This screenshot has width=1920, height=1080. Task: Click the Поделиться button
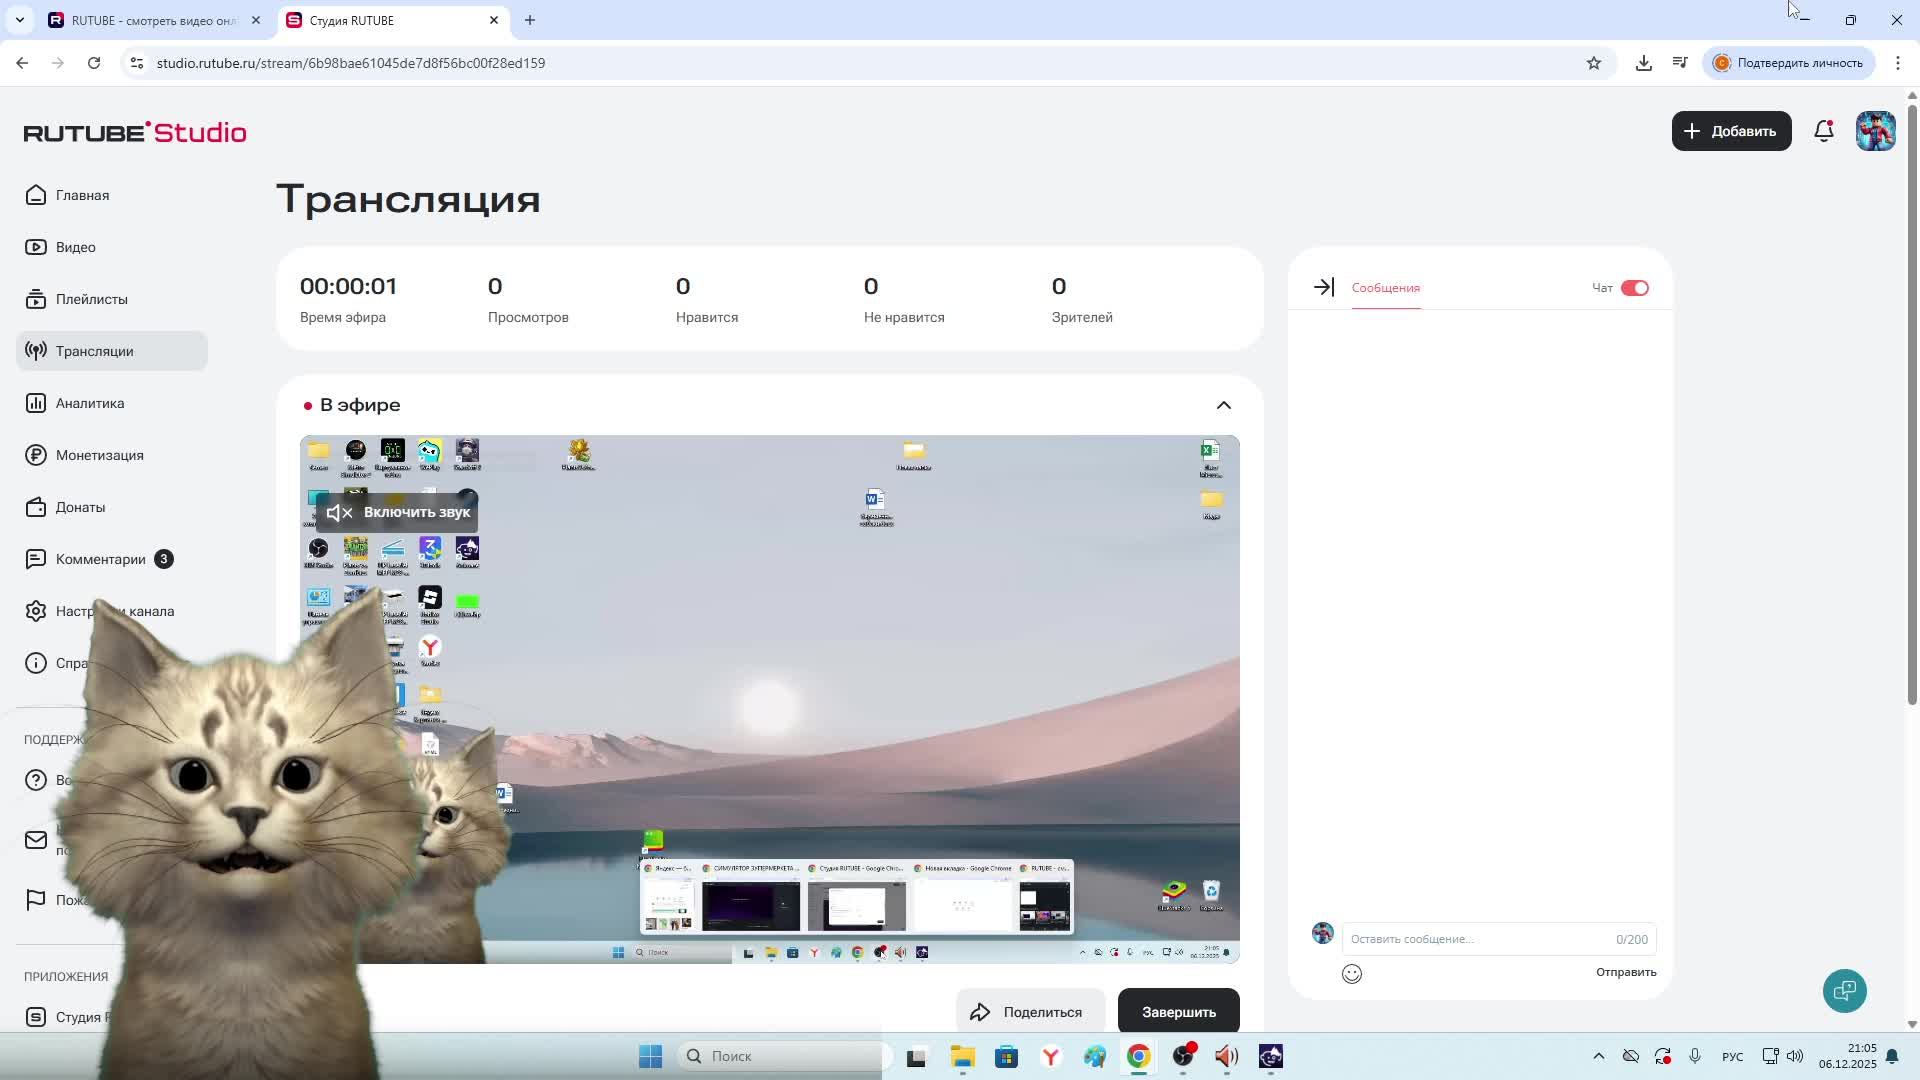point(1029,1012)
